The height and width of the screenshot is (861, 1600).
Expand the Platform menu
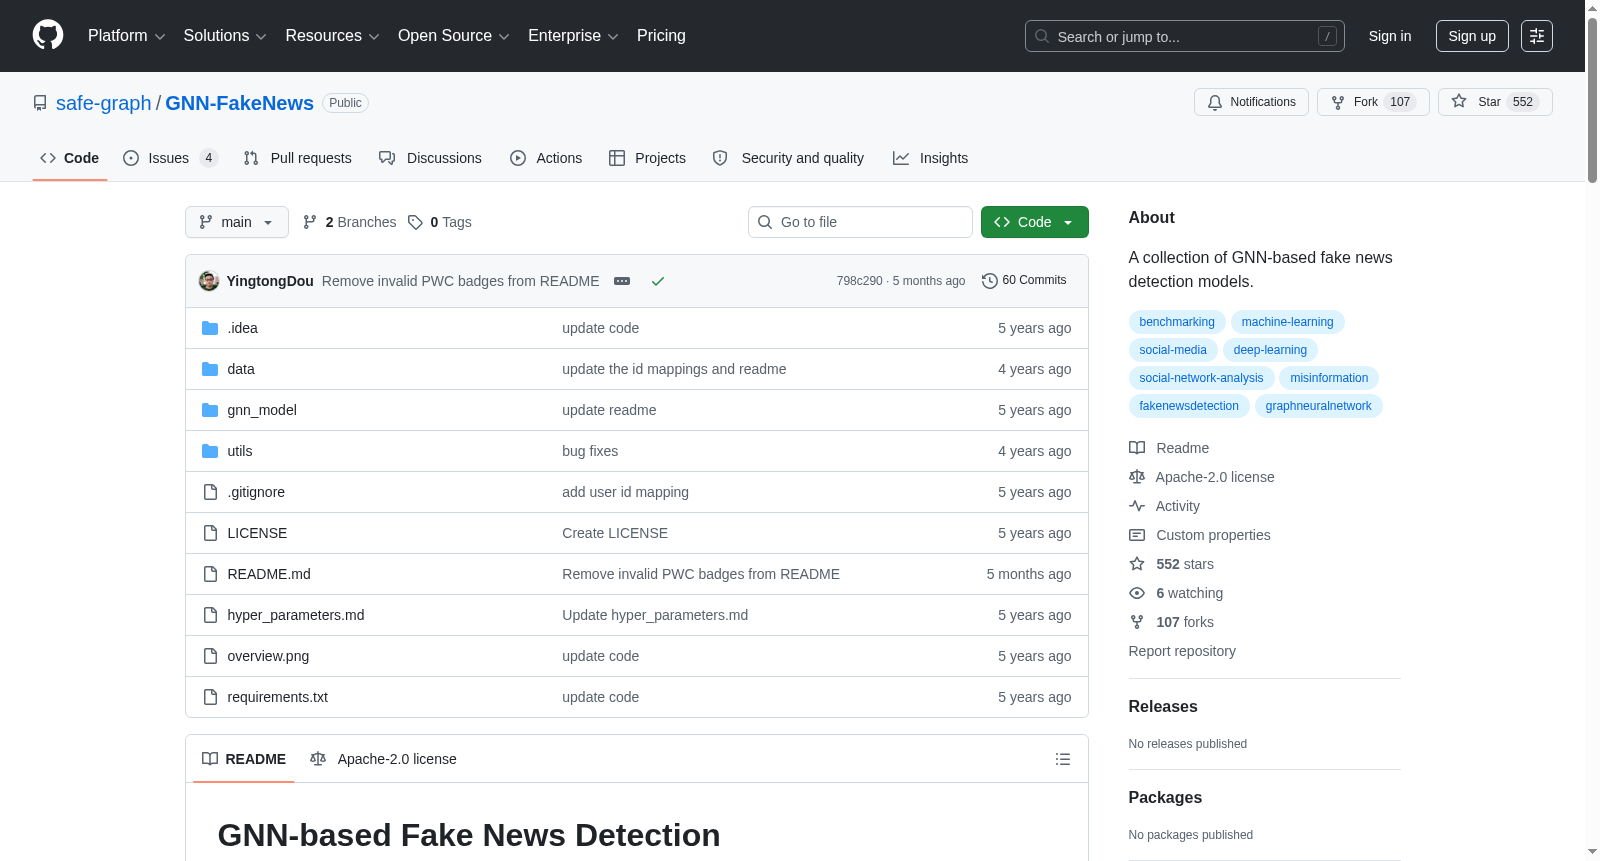click(126, 36)
